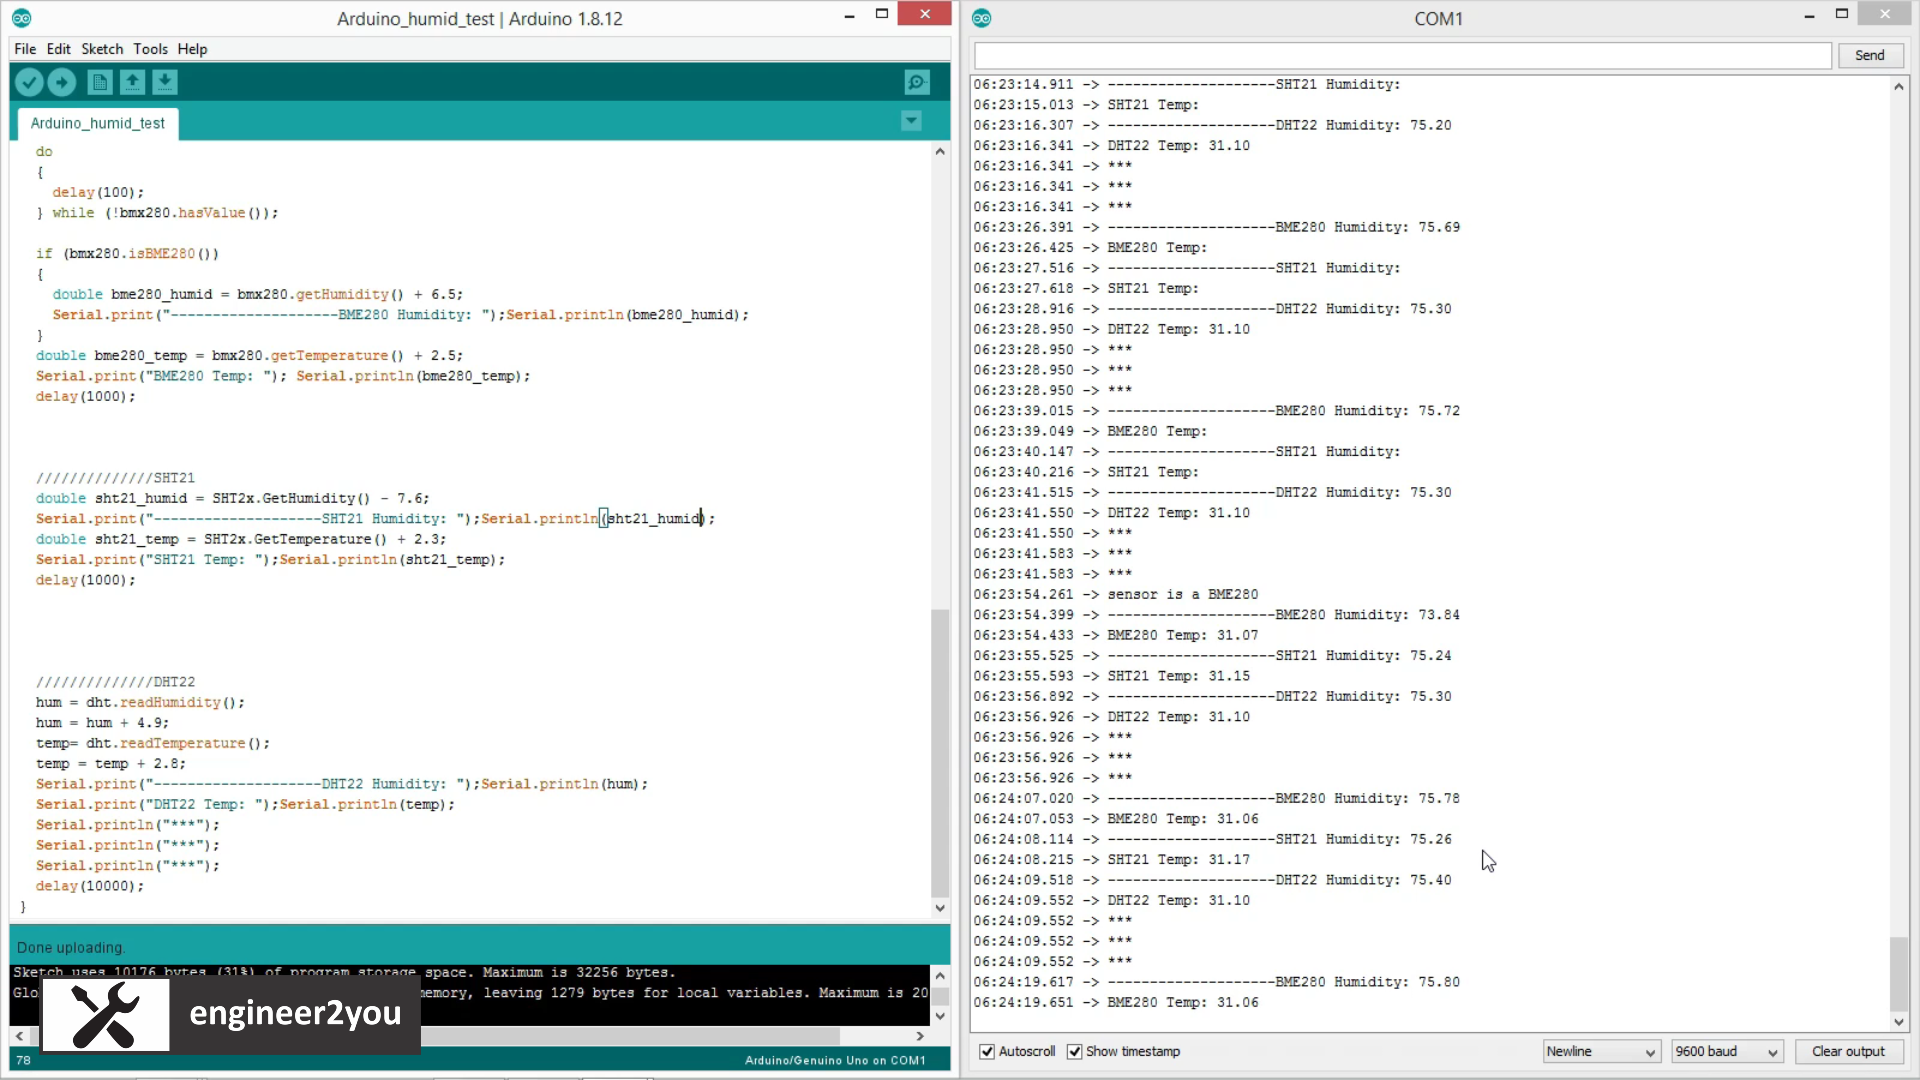Open the tab options dropdown arrow

click(x=911, y=121)
